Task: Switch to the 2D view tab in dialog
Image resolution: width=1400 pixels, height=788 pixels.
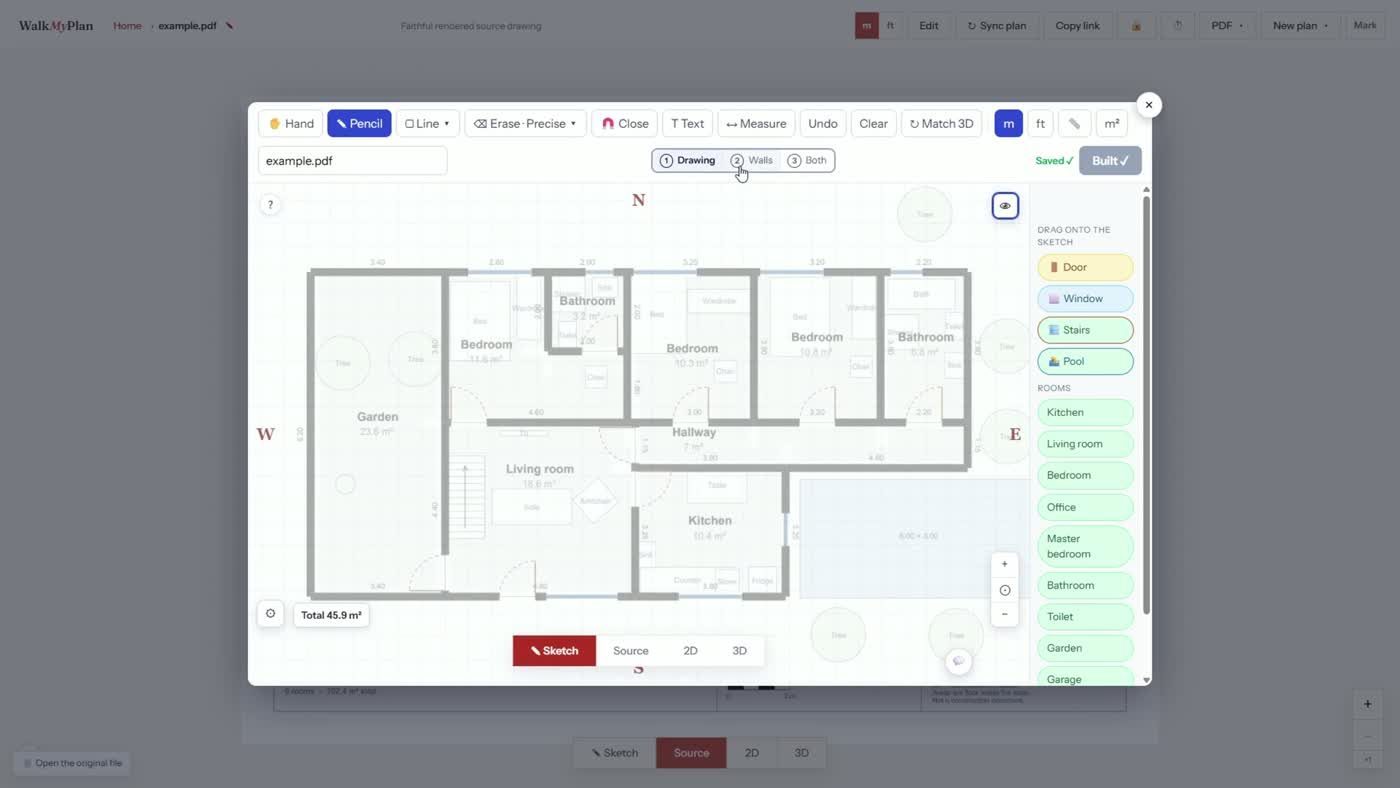Action: [690, 651]
